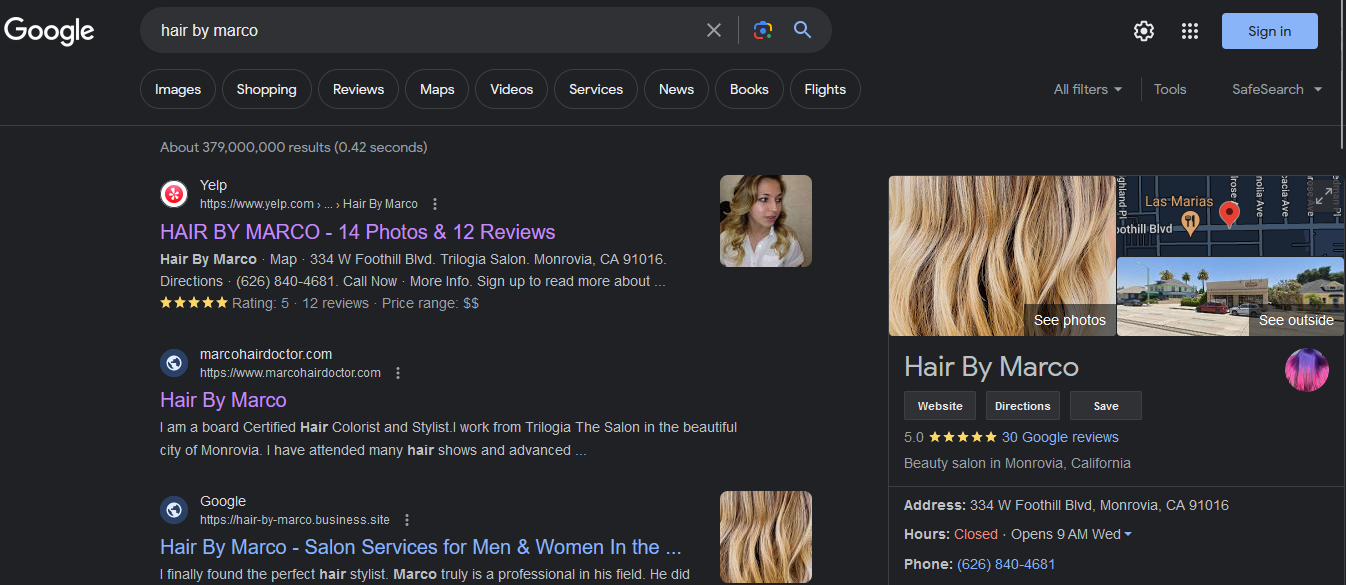This screenshot has height=585, width=1346.
Task: Switch to the Images search tab
Action: click(177, 89)
